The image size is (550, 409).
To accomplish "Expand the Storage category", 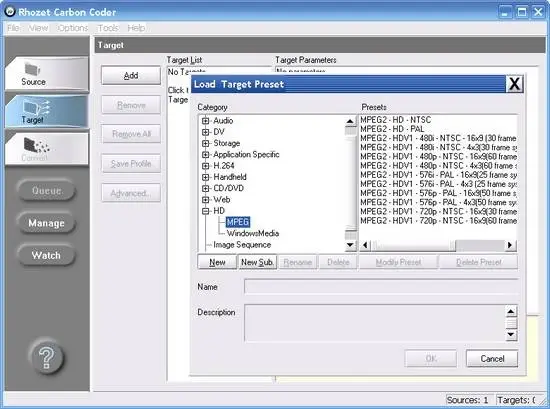I will pos(206,143).
